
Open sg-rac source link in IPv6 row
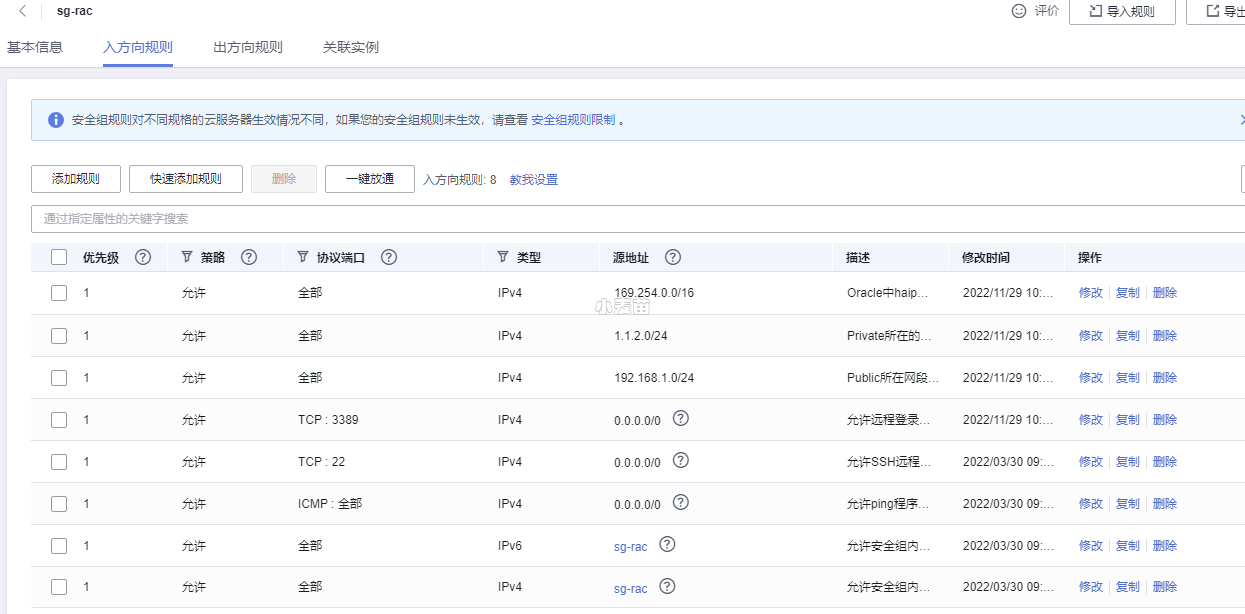pyautogui.click(x=631, y=546)
